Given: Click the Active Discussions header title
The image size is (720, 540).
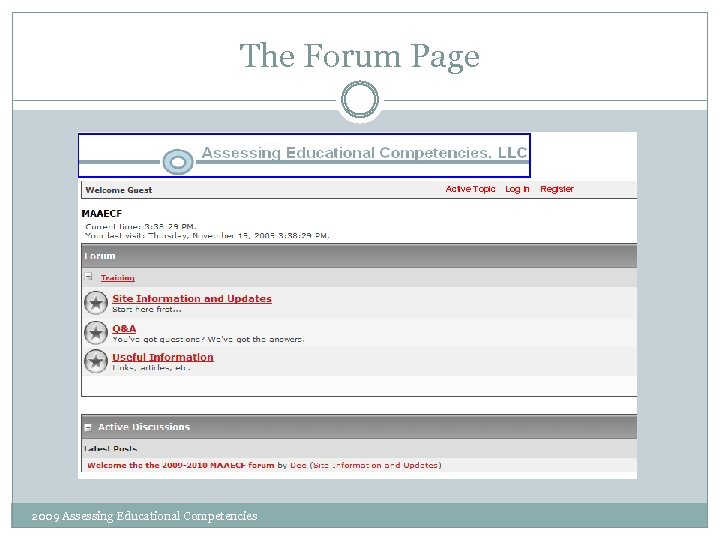Looking at the screenshot, I should click(x=144, y=427).
